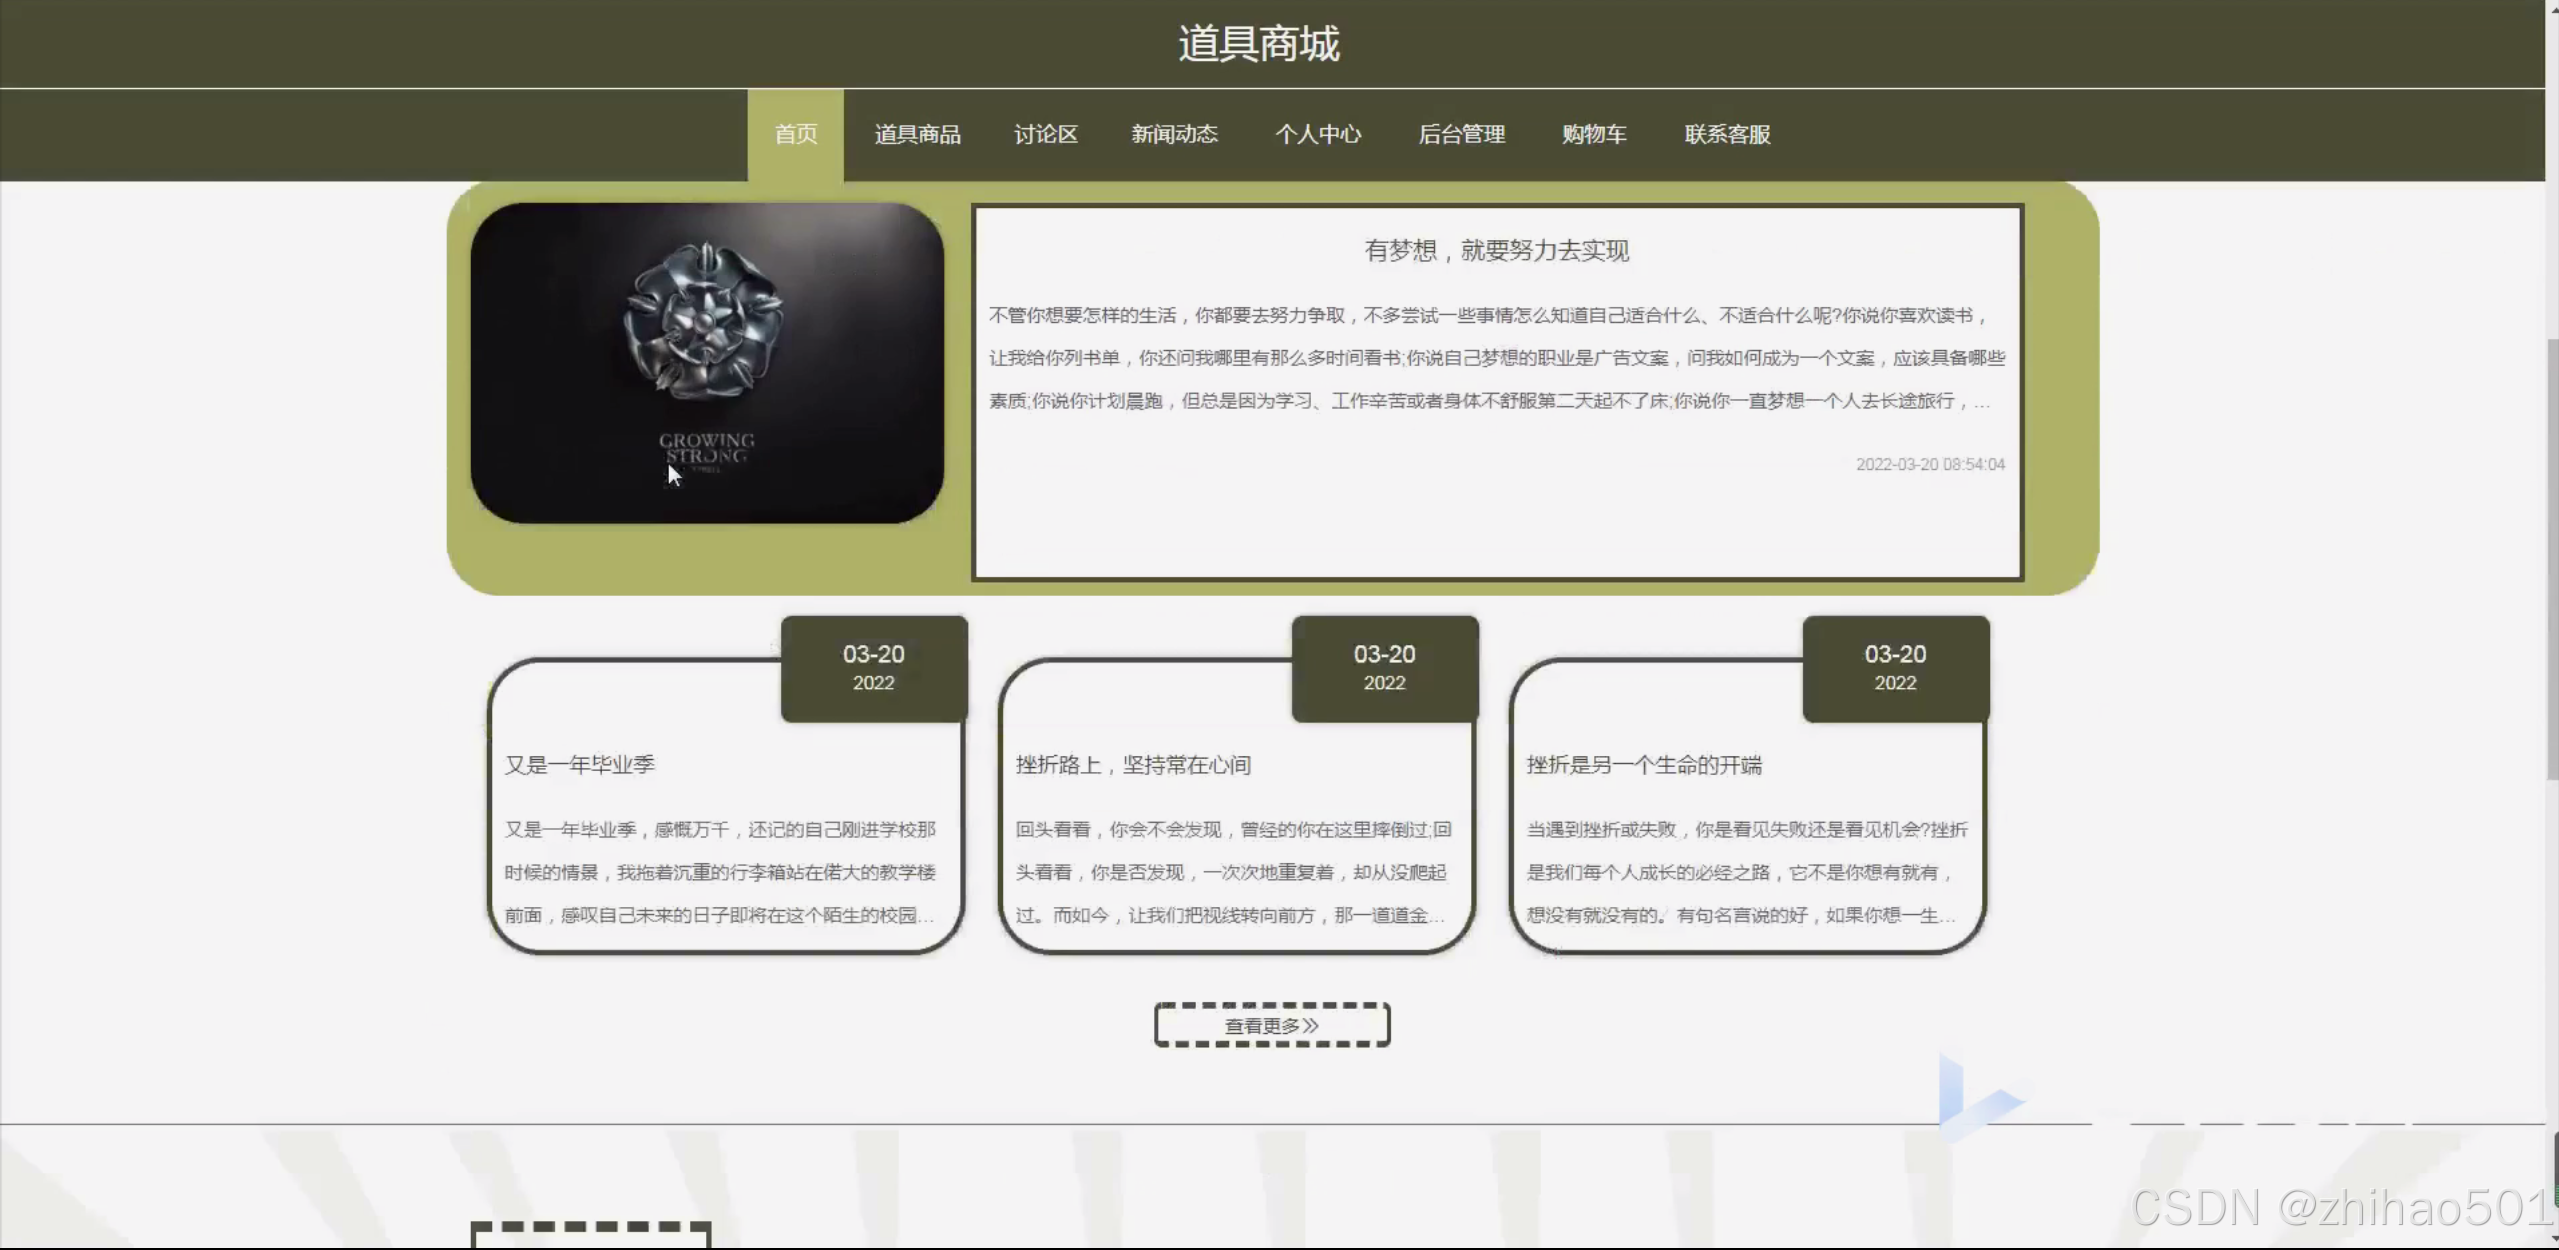Open news card 又是一年毕业季
The width and height of the screenshot is (2559, 1250).
(x=580, y=765)
